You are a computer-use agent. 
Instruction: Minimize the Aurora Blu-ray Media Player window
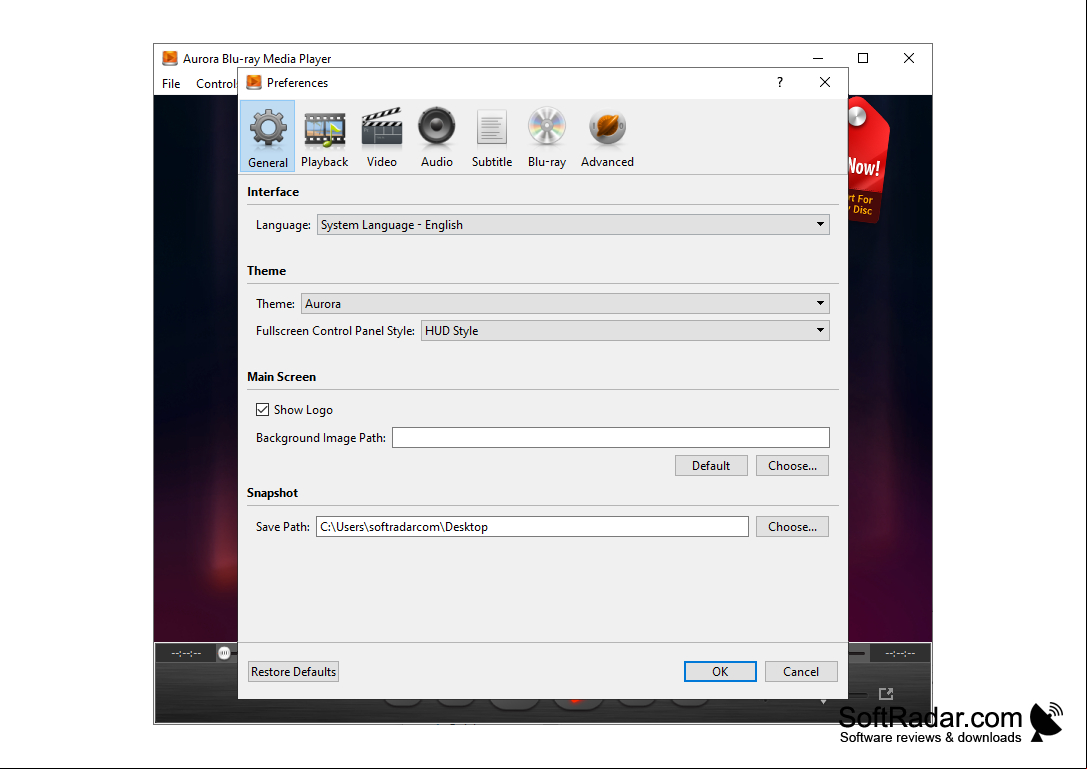click(818, 58)
